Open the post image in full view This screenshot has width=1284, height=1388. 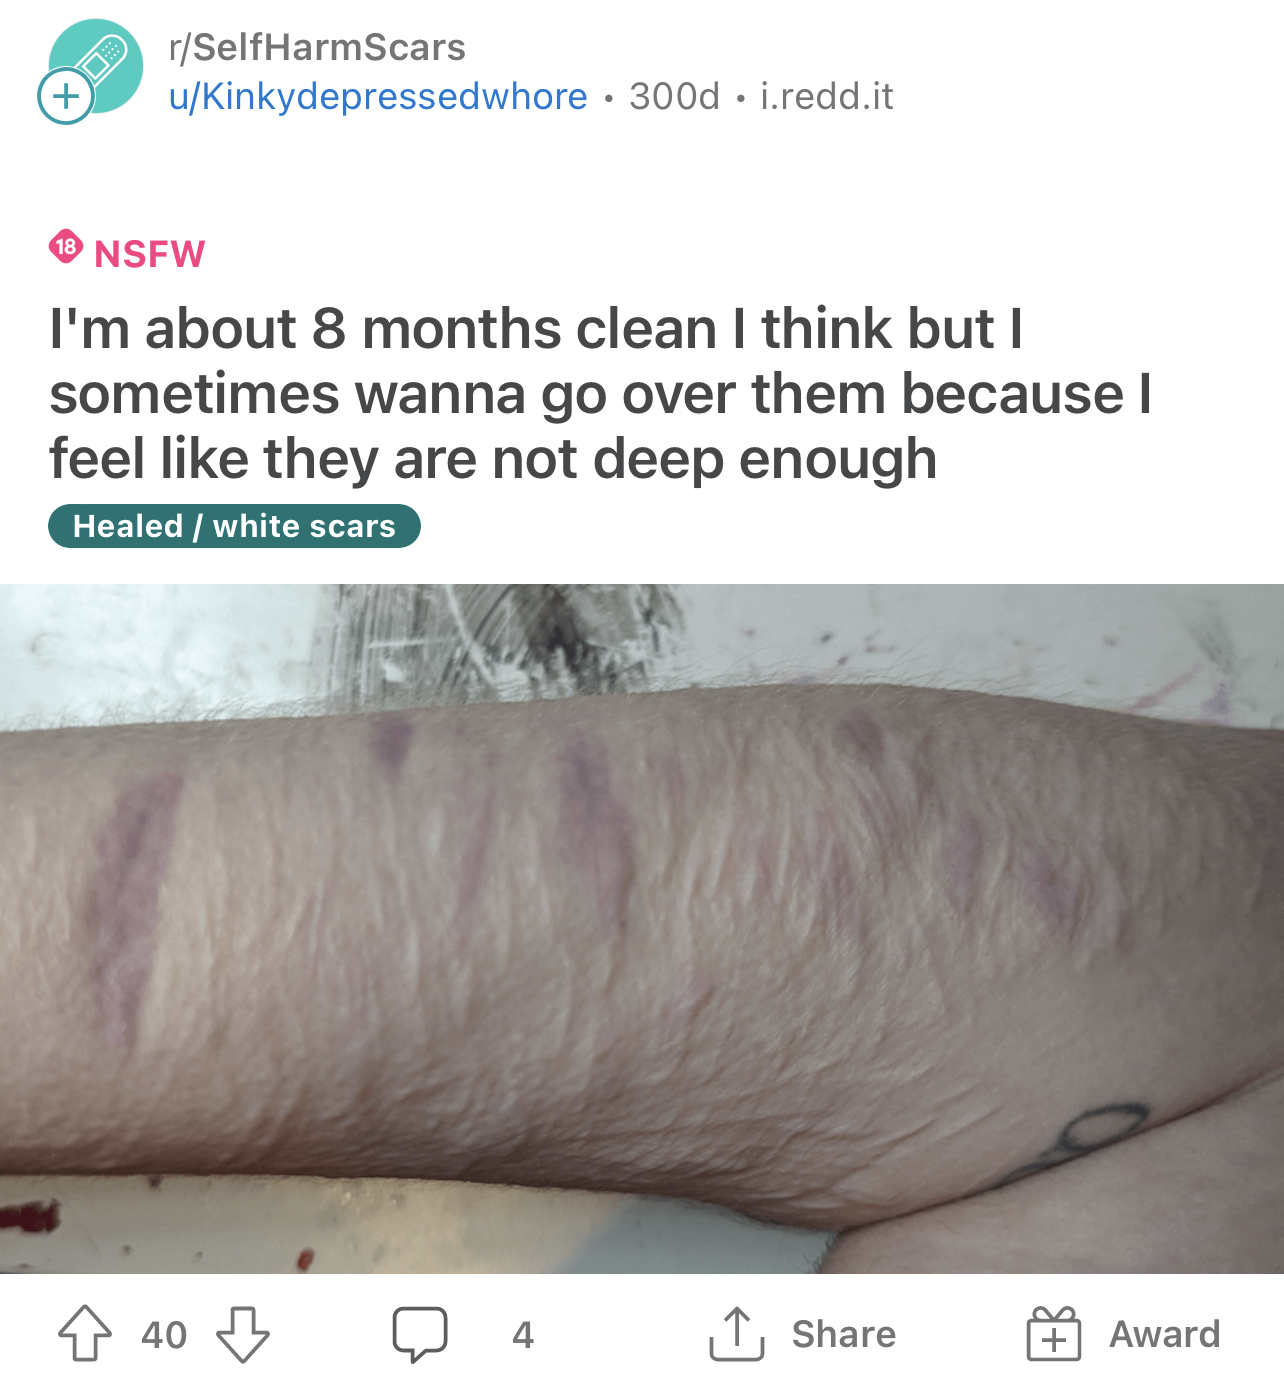point(642,929)
